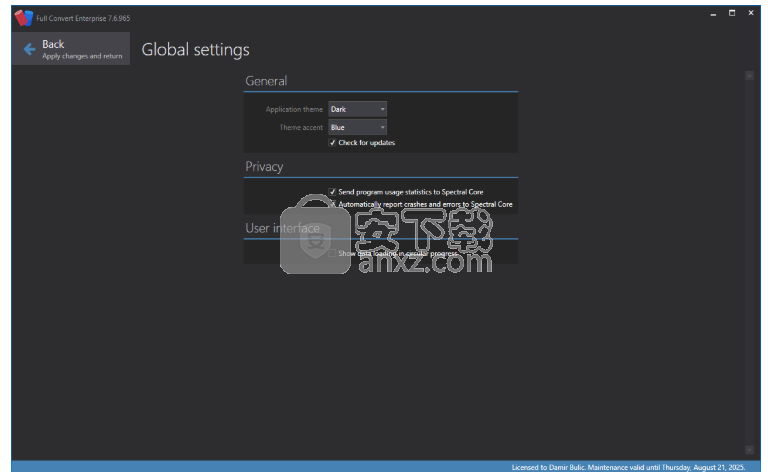Click the scrollbar down arrow
Viewport: 776px width, 472px height.
pyautogui.click(x=750, y=450)
